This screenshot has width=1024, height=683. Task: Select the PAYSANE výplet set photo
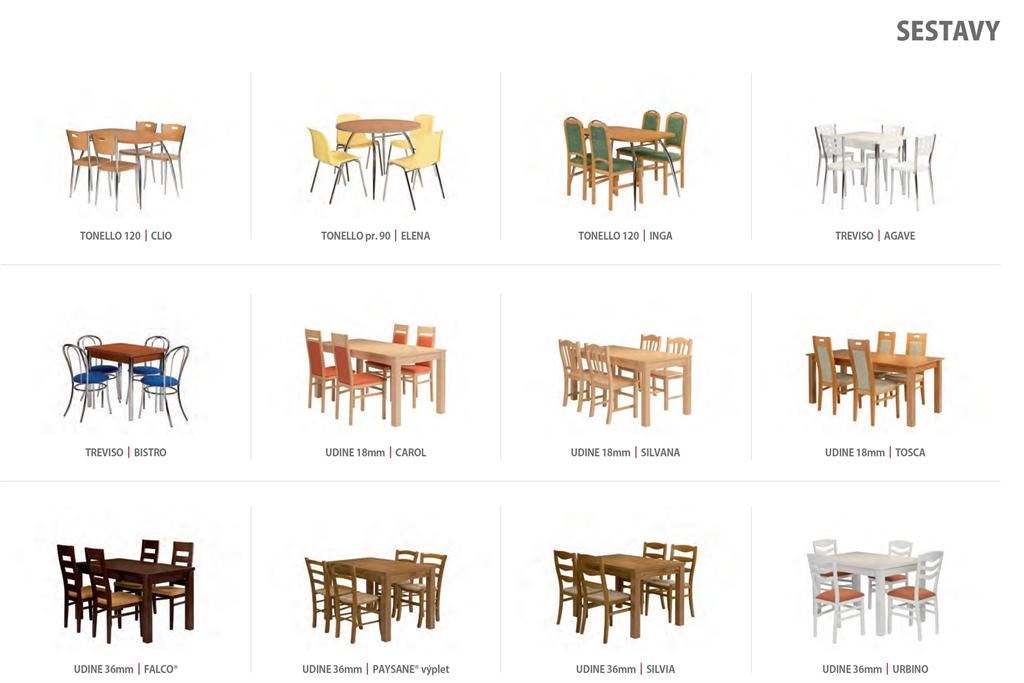click(x=376, y=596)
